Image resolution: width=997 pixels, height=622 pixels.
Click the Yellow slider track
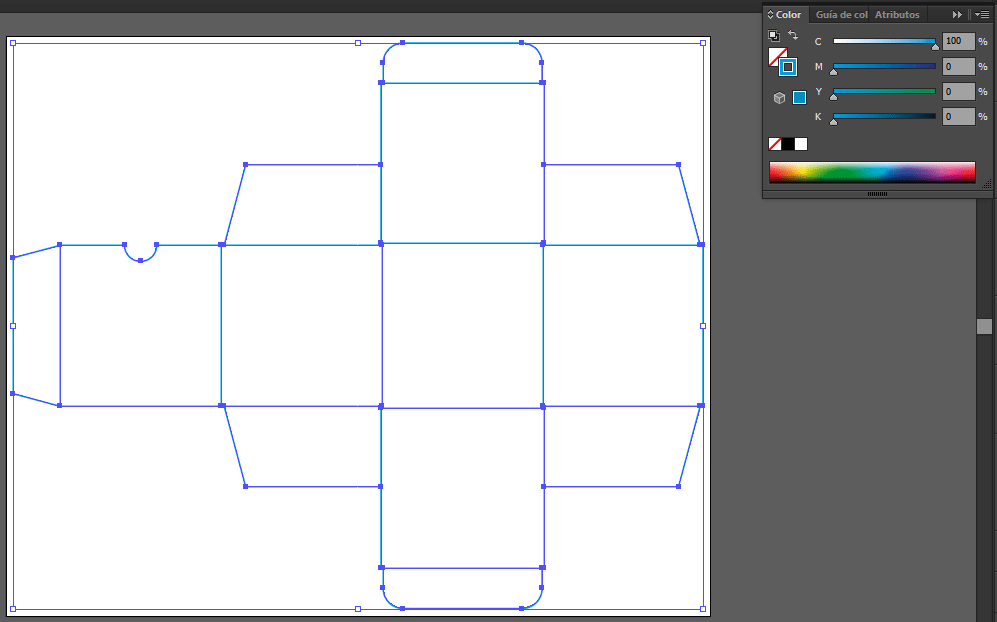pyautogui.click(x=884, y=91)
